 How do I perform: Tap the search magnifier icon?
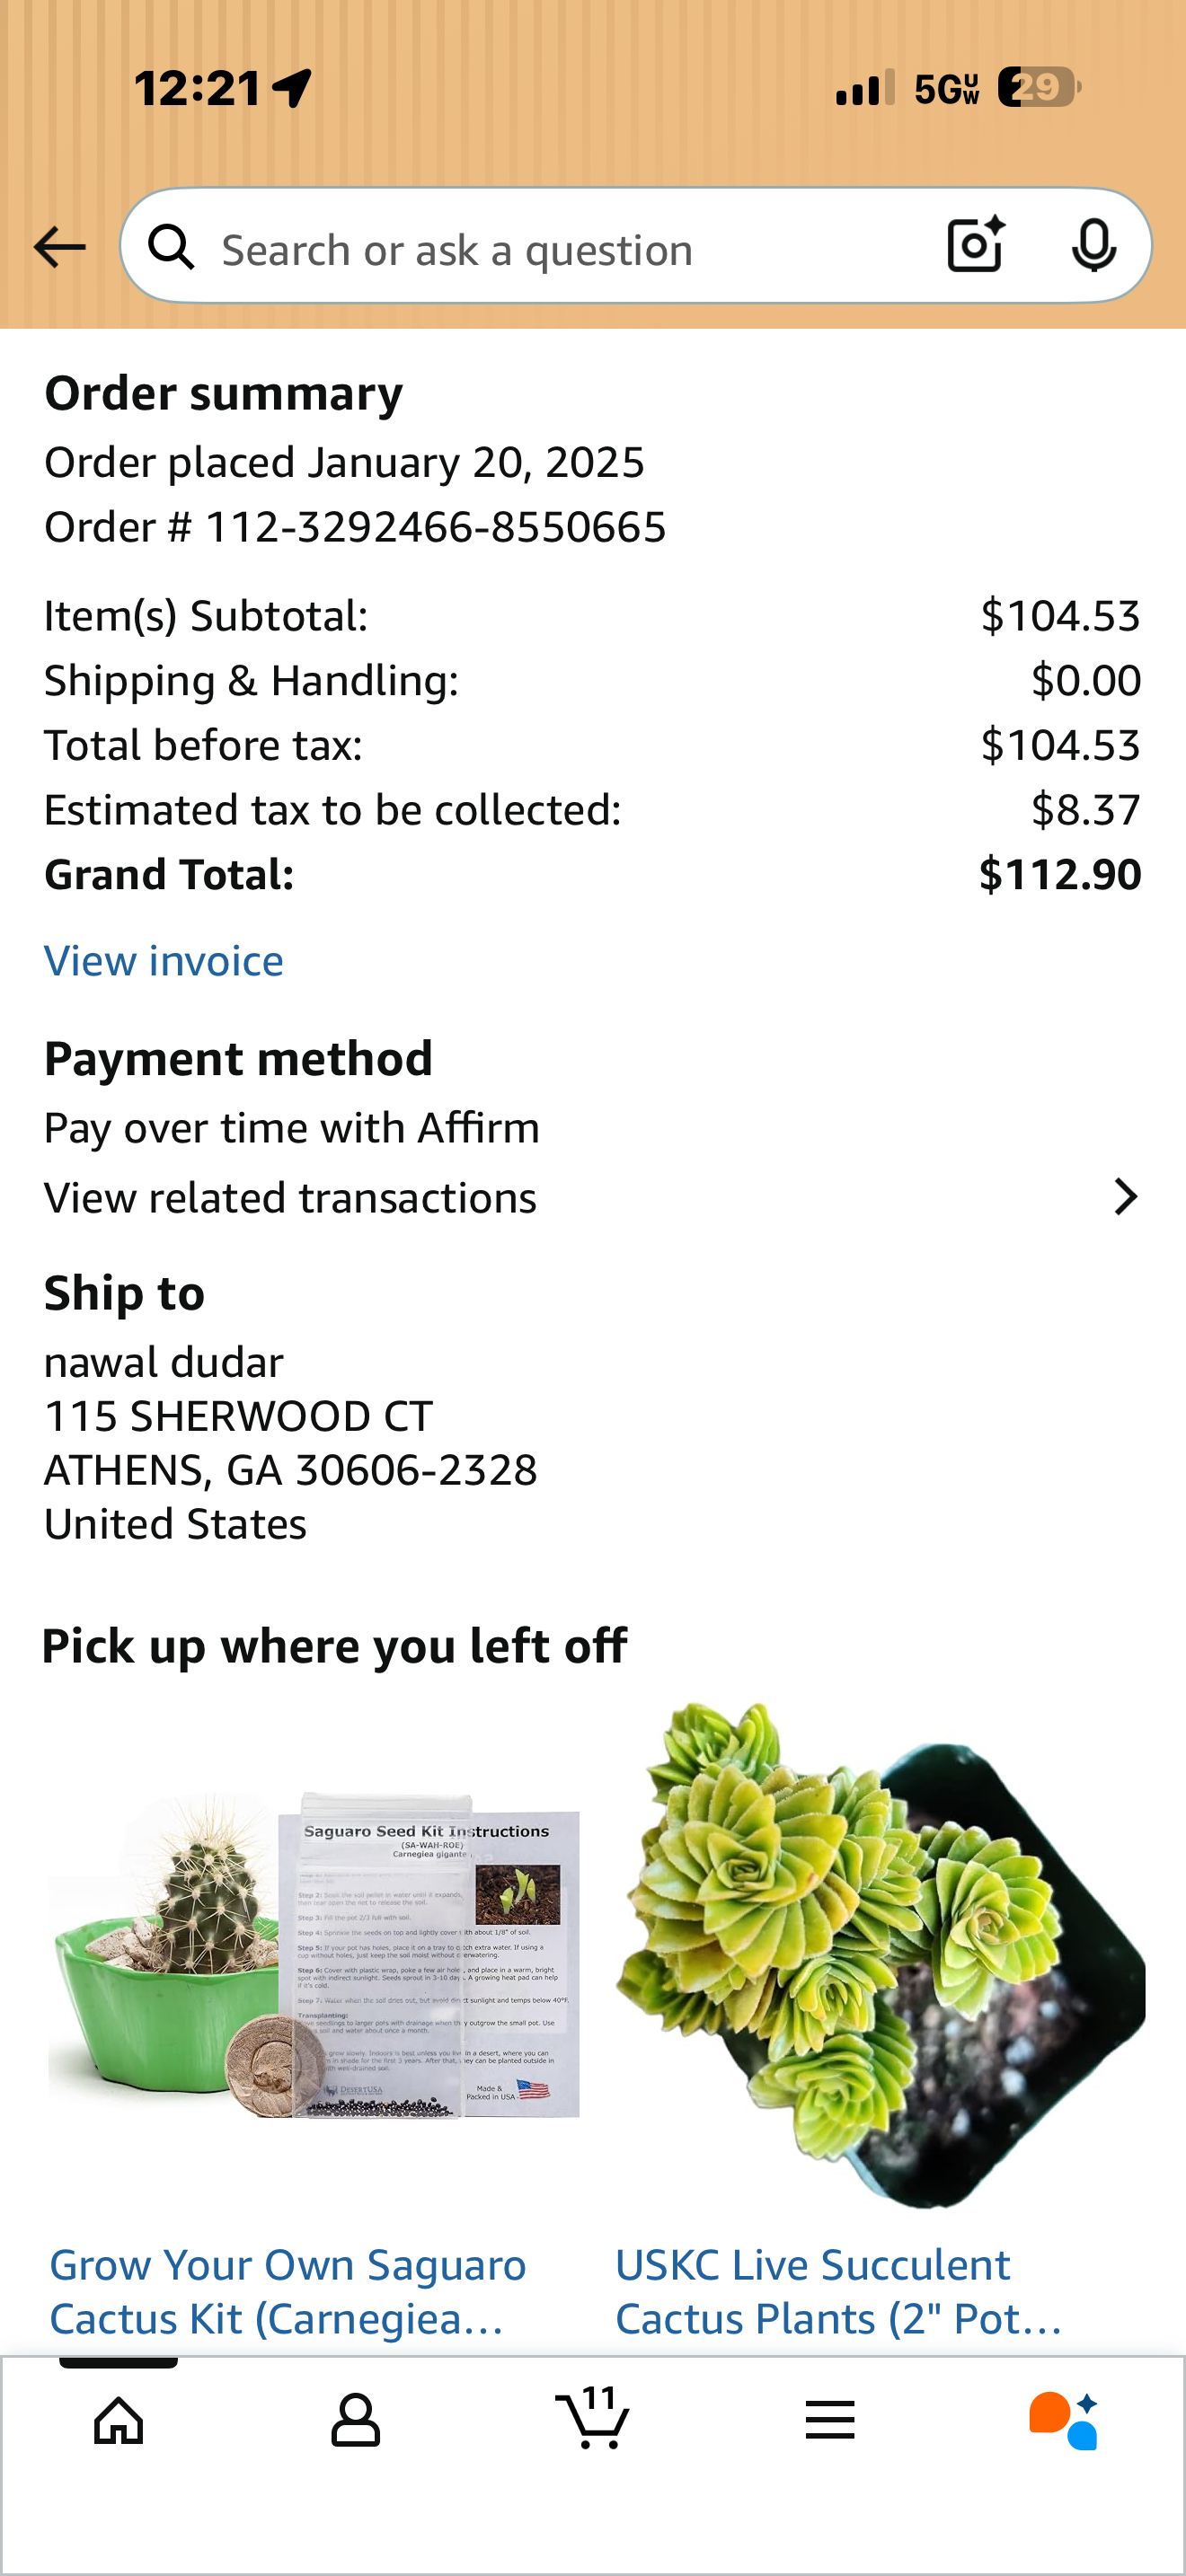coord(171,247)
